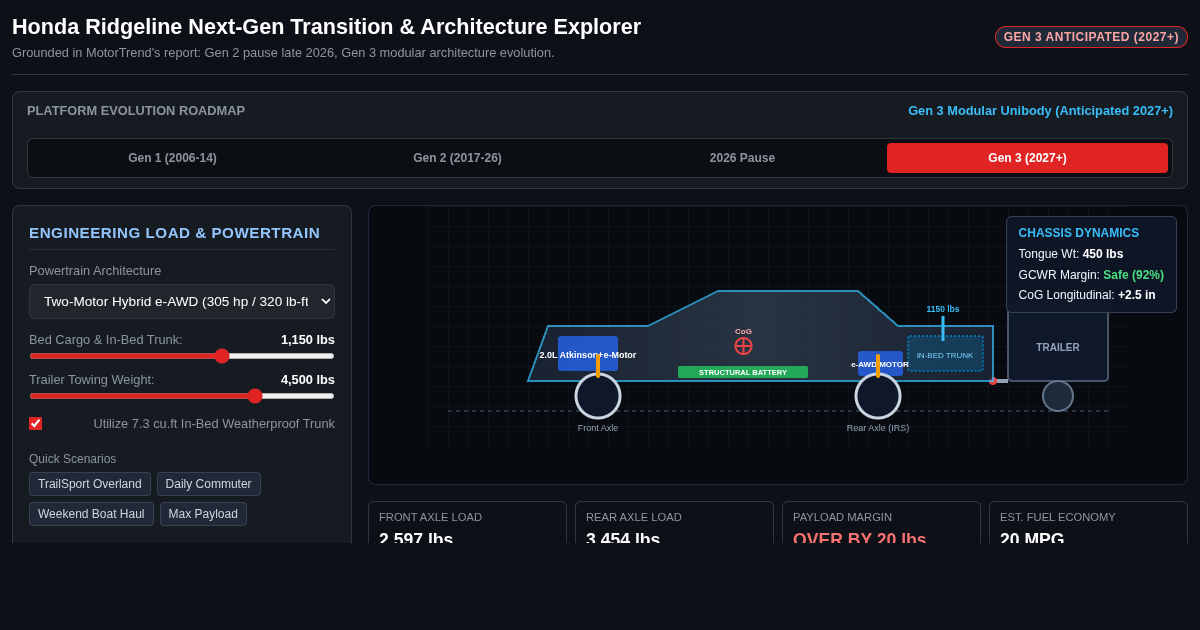The width and height of the screenshot is (1200, 630).
Task: Click the 'Rear Axle (IRS)' label
Action: point(878,428)
